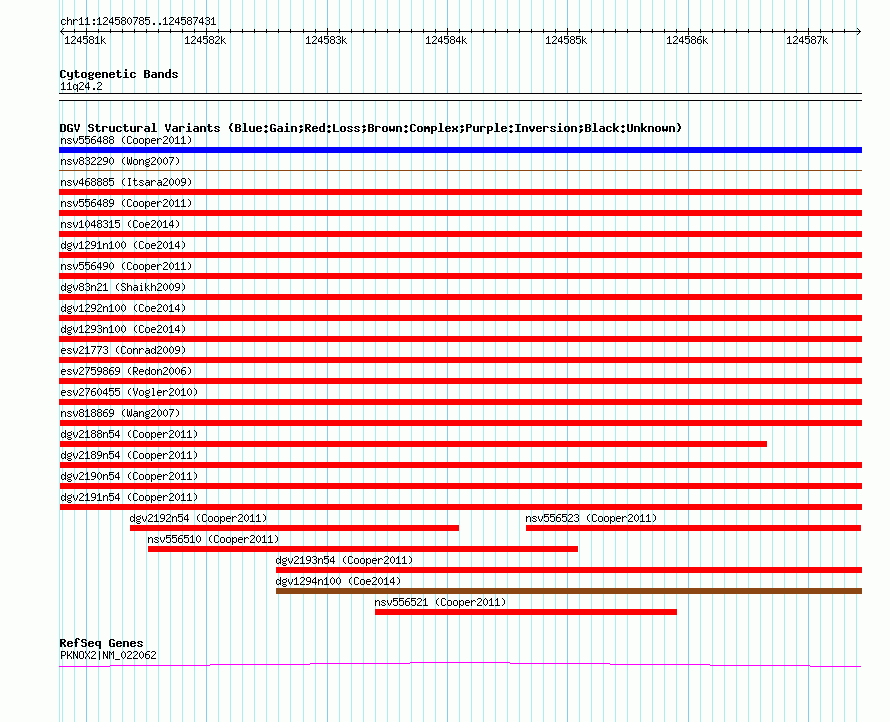Click the esv2760455 (Vogler2010) label
This screenshot has width=890, height=722.
[x=129, y=392]
